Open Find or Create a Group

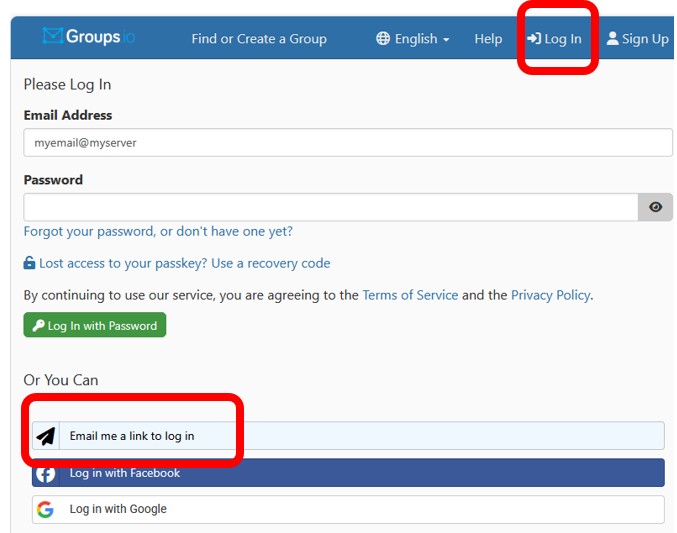[x=259, y=39]
